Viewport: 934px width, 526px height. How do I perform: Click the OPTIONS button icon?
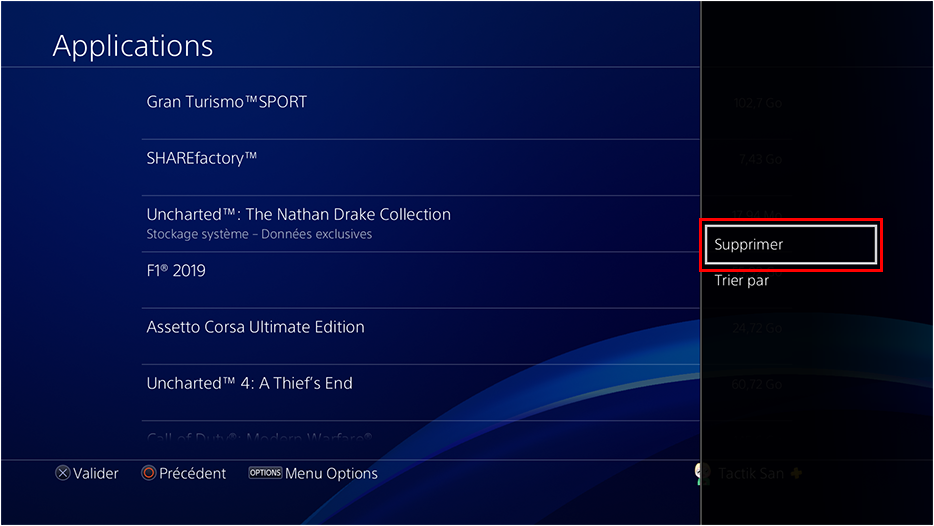(265, 472)
